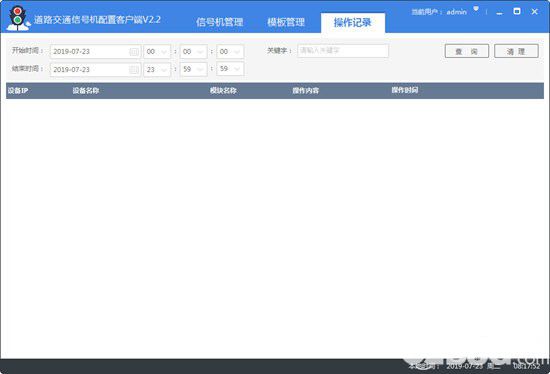Select the 操作记录 tab
The height and width of the screenshot is (374, 550).
pyautogui.click(x=353, y=23)
